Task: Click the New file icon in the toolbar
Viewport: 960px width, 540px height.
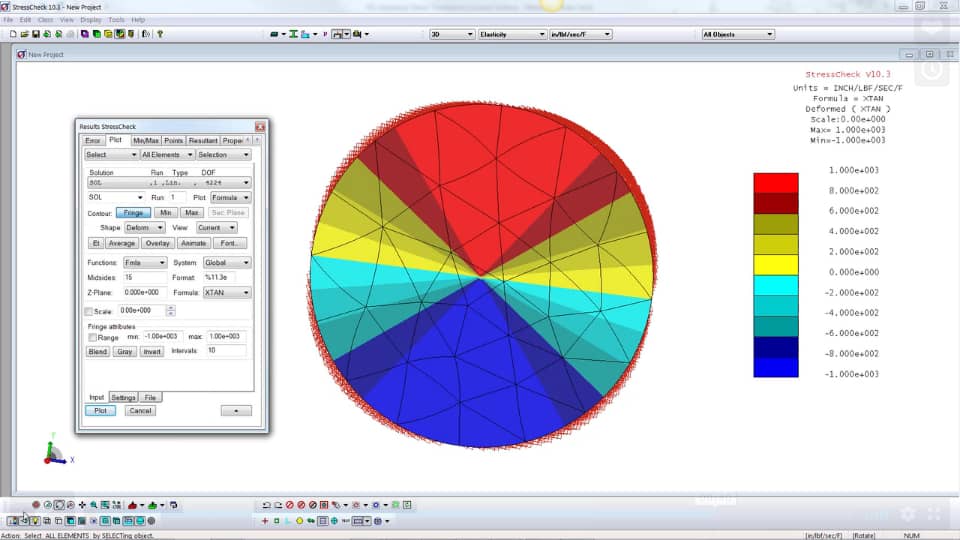Action: tap(13, 34)
